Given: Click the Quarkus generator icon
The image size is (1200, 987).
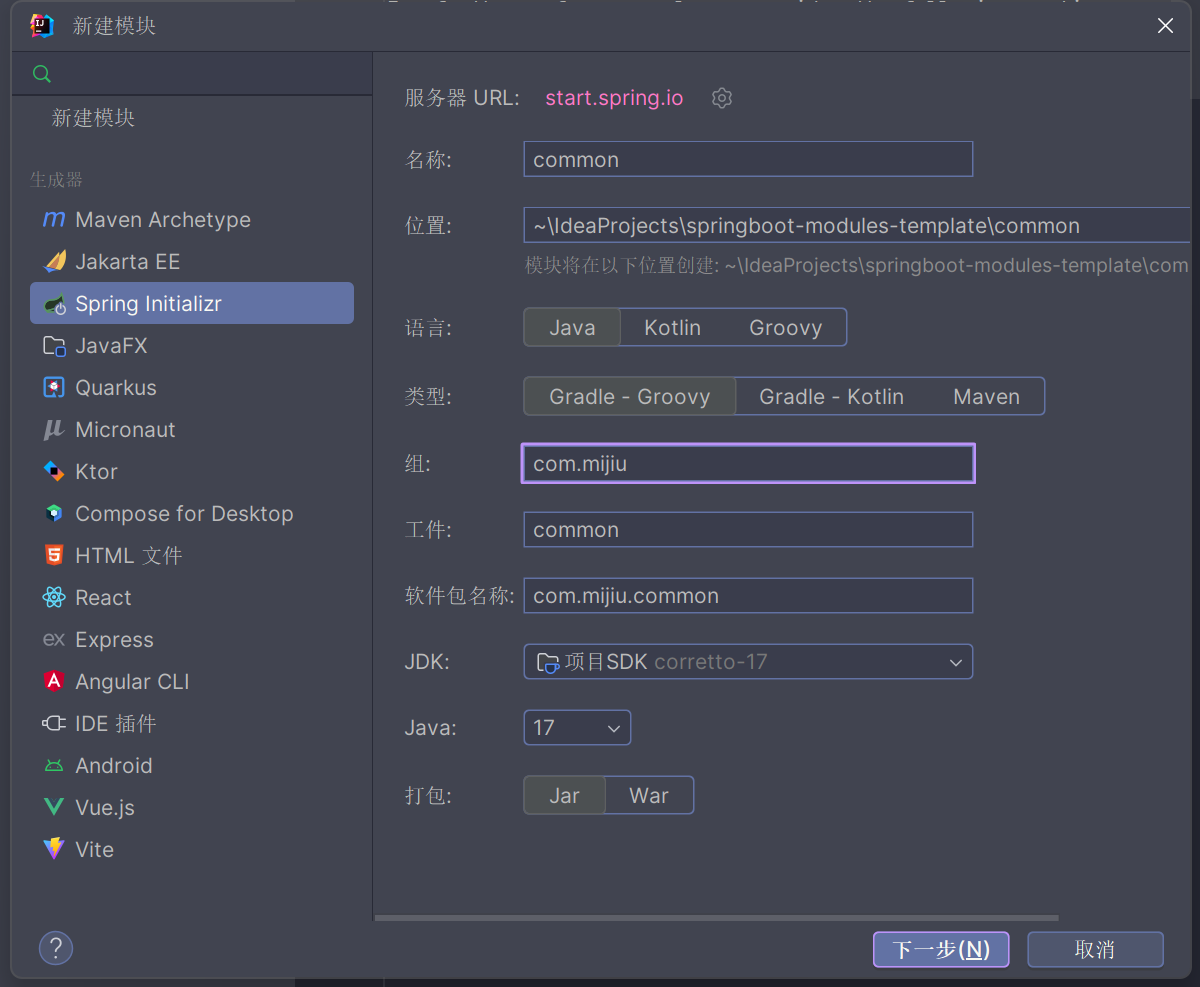Looking at the screenshot, I should point(54,387).
